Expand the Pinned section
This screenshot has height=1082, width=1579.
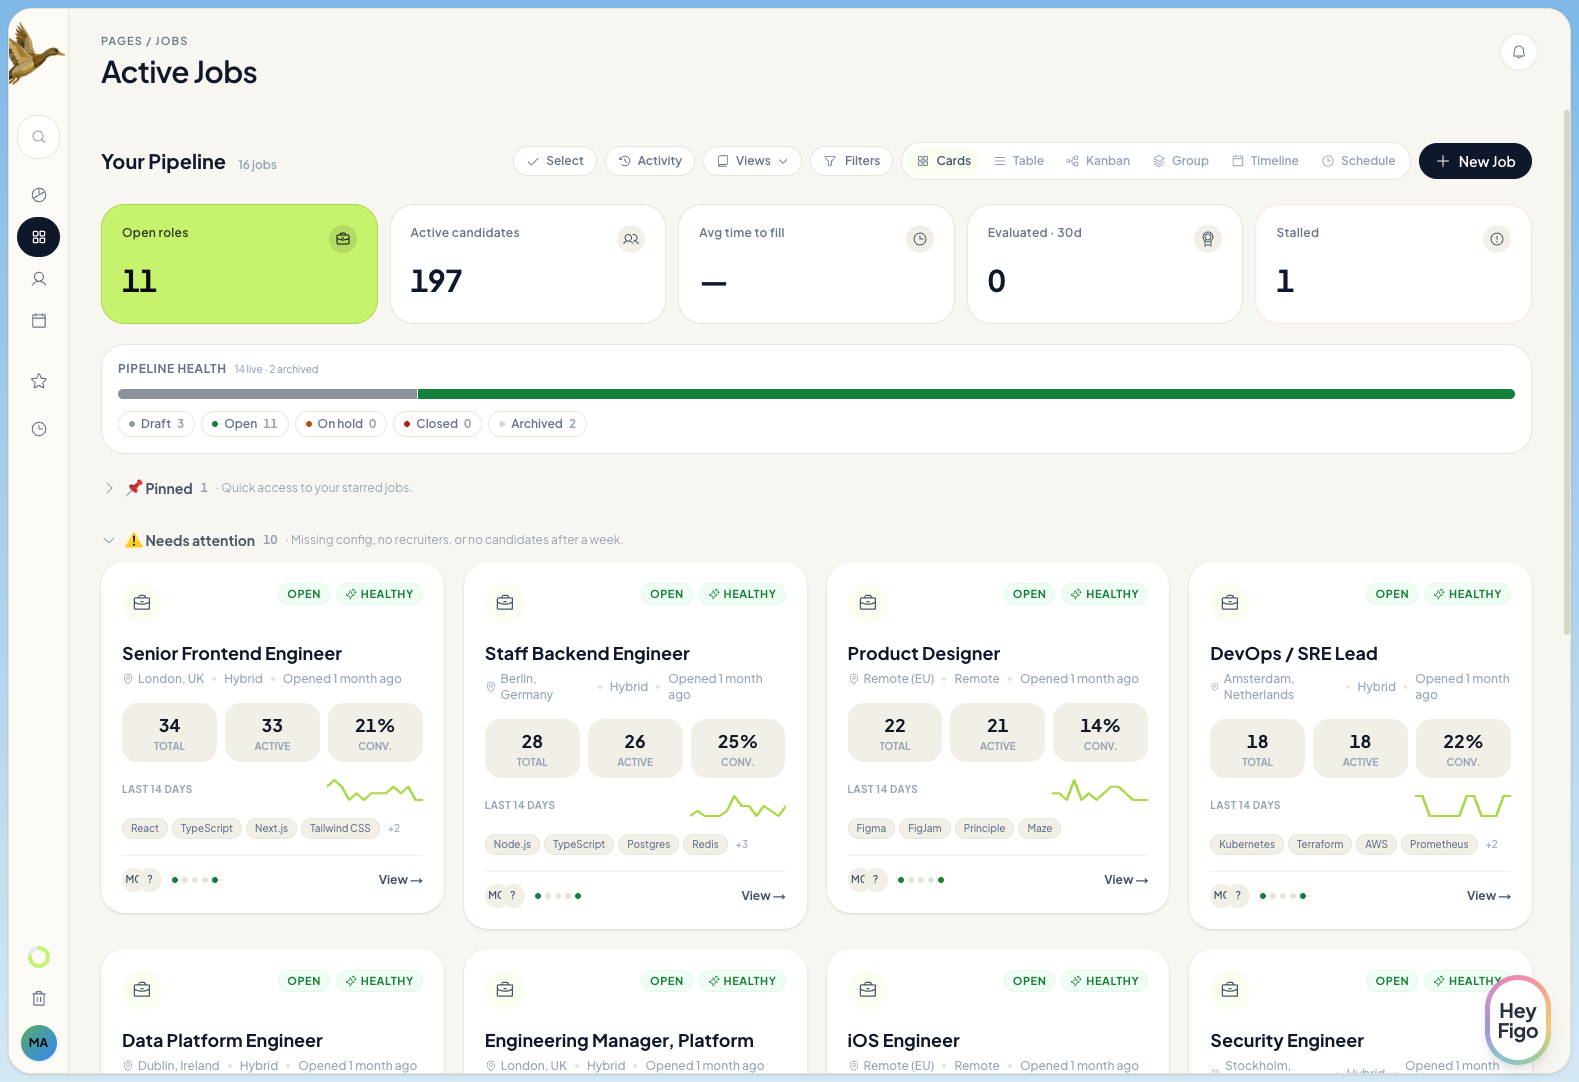tap(109, 488)
